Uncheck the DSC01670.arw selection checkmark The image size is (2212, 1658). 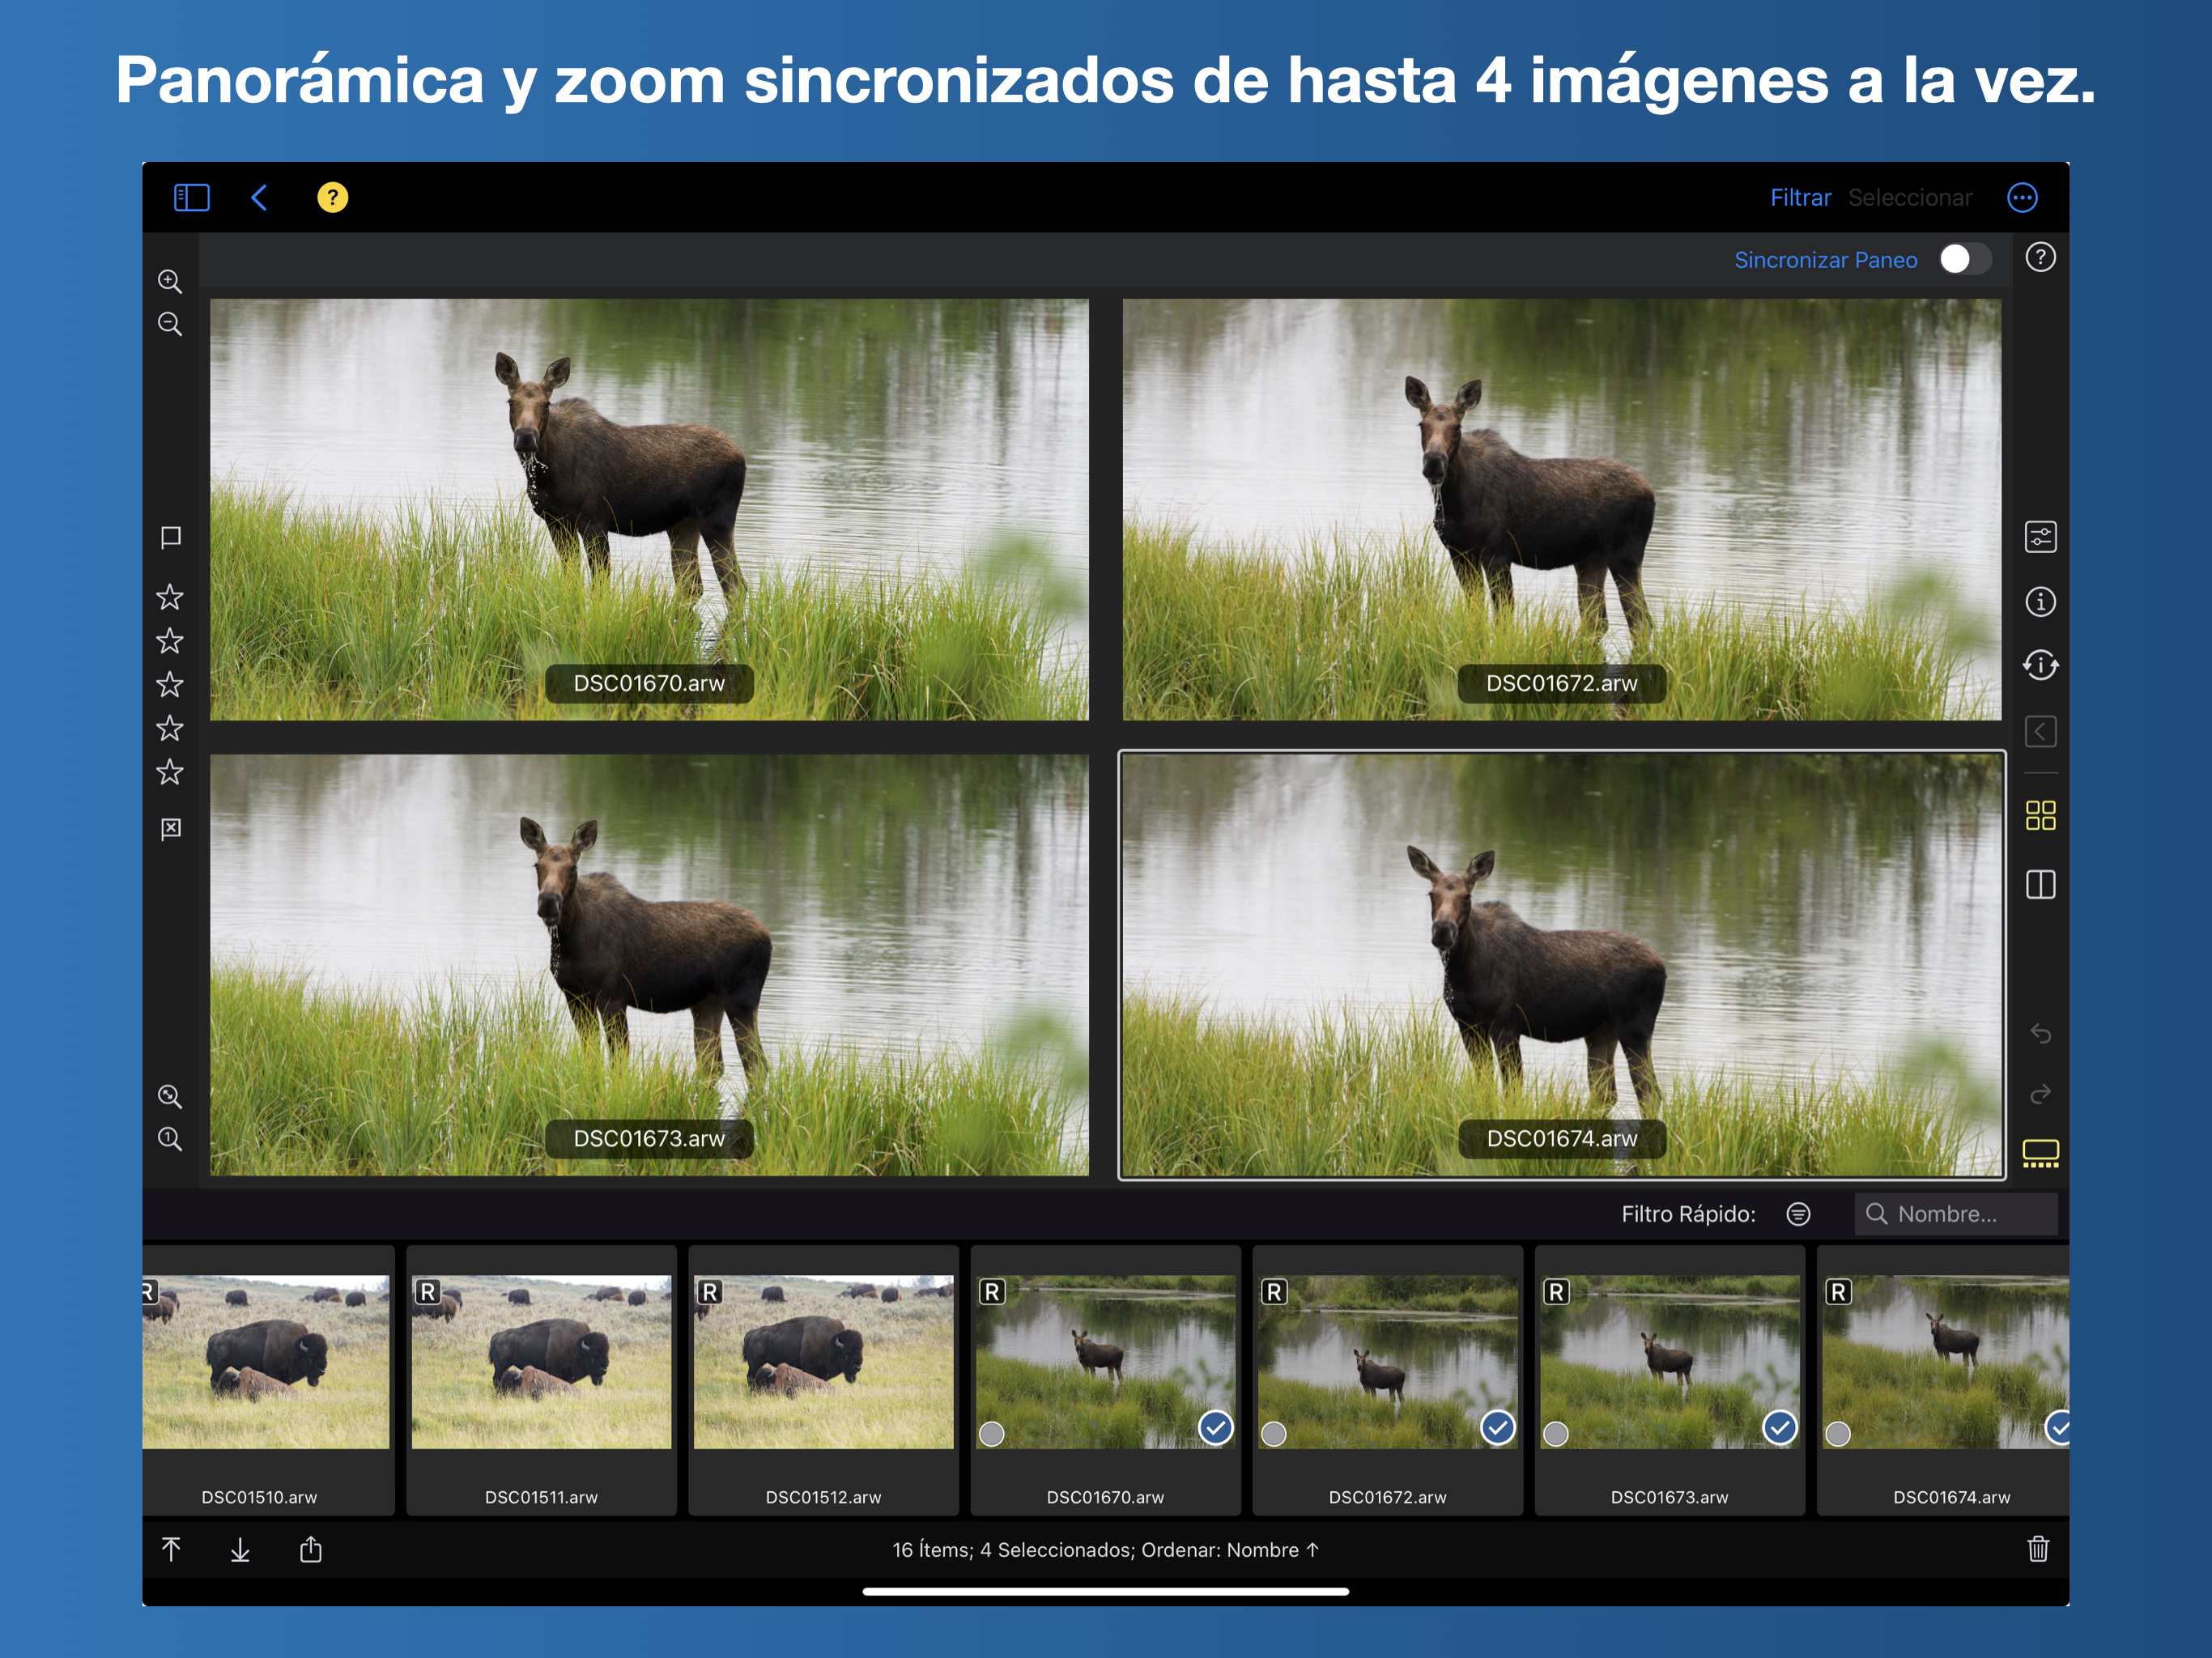1215,1428
